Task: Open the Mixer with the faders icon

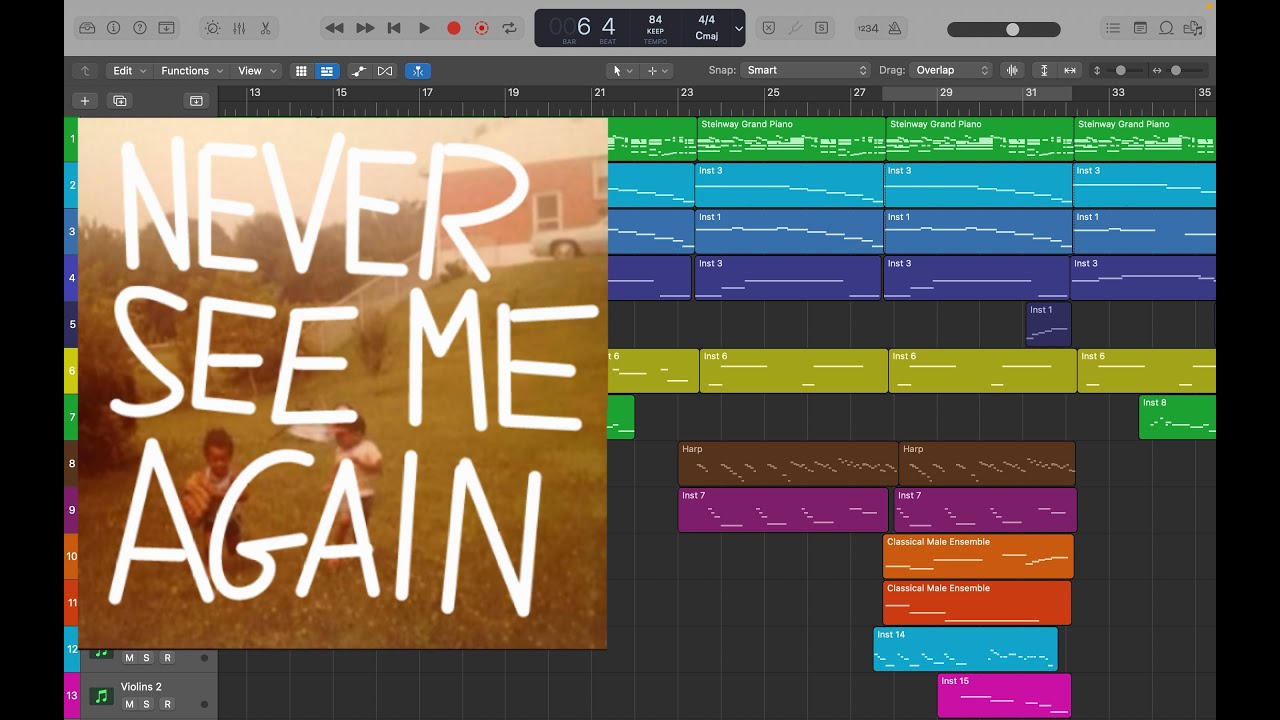Action: [239, 28]
